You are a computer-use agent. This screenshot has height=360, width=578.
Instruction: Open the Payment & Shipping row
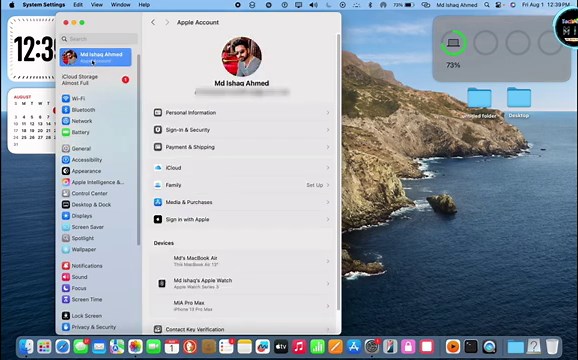241,147
